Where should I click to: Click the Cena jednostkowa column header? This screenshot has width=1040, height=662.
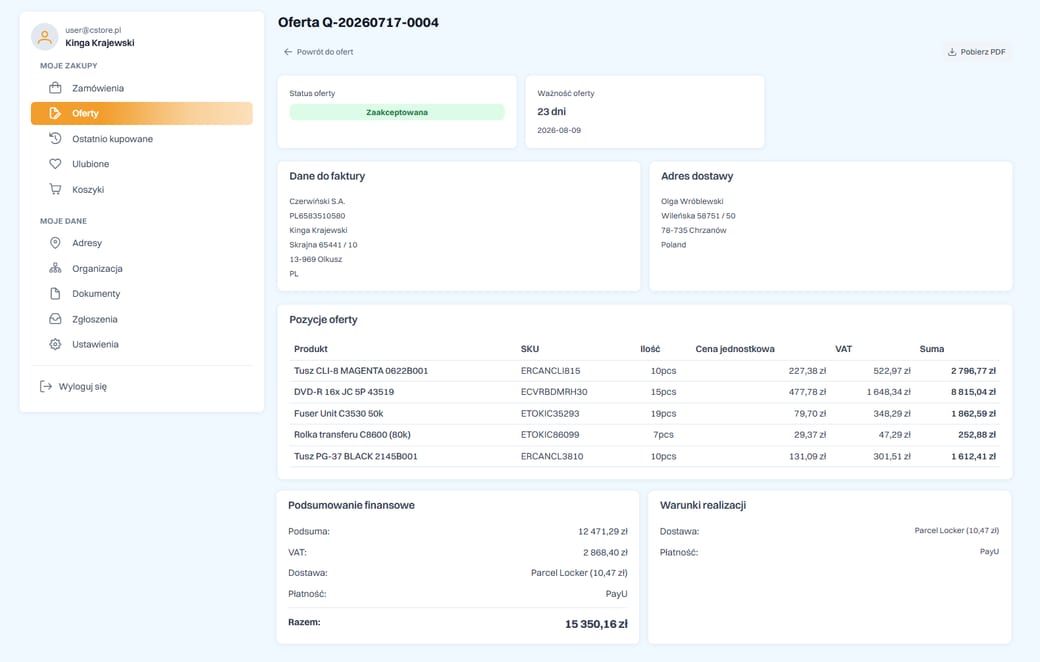(735, 349)
